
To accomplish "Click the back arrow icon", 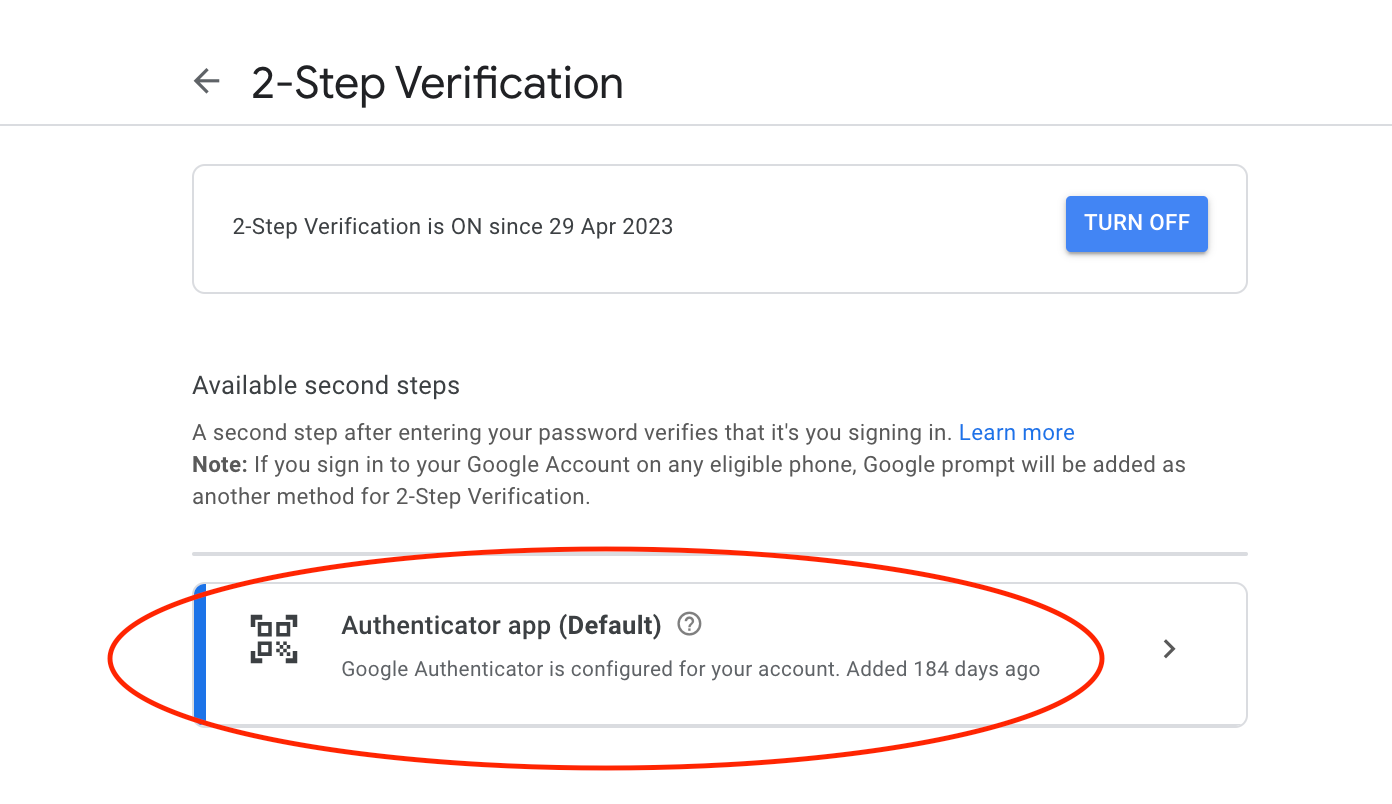I will click(206, 81).
